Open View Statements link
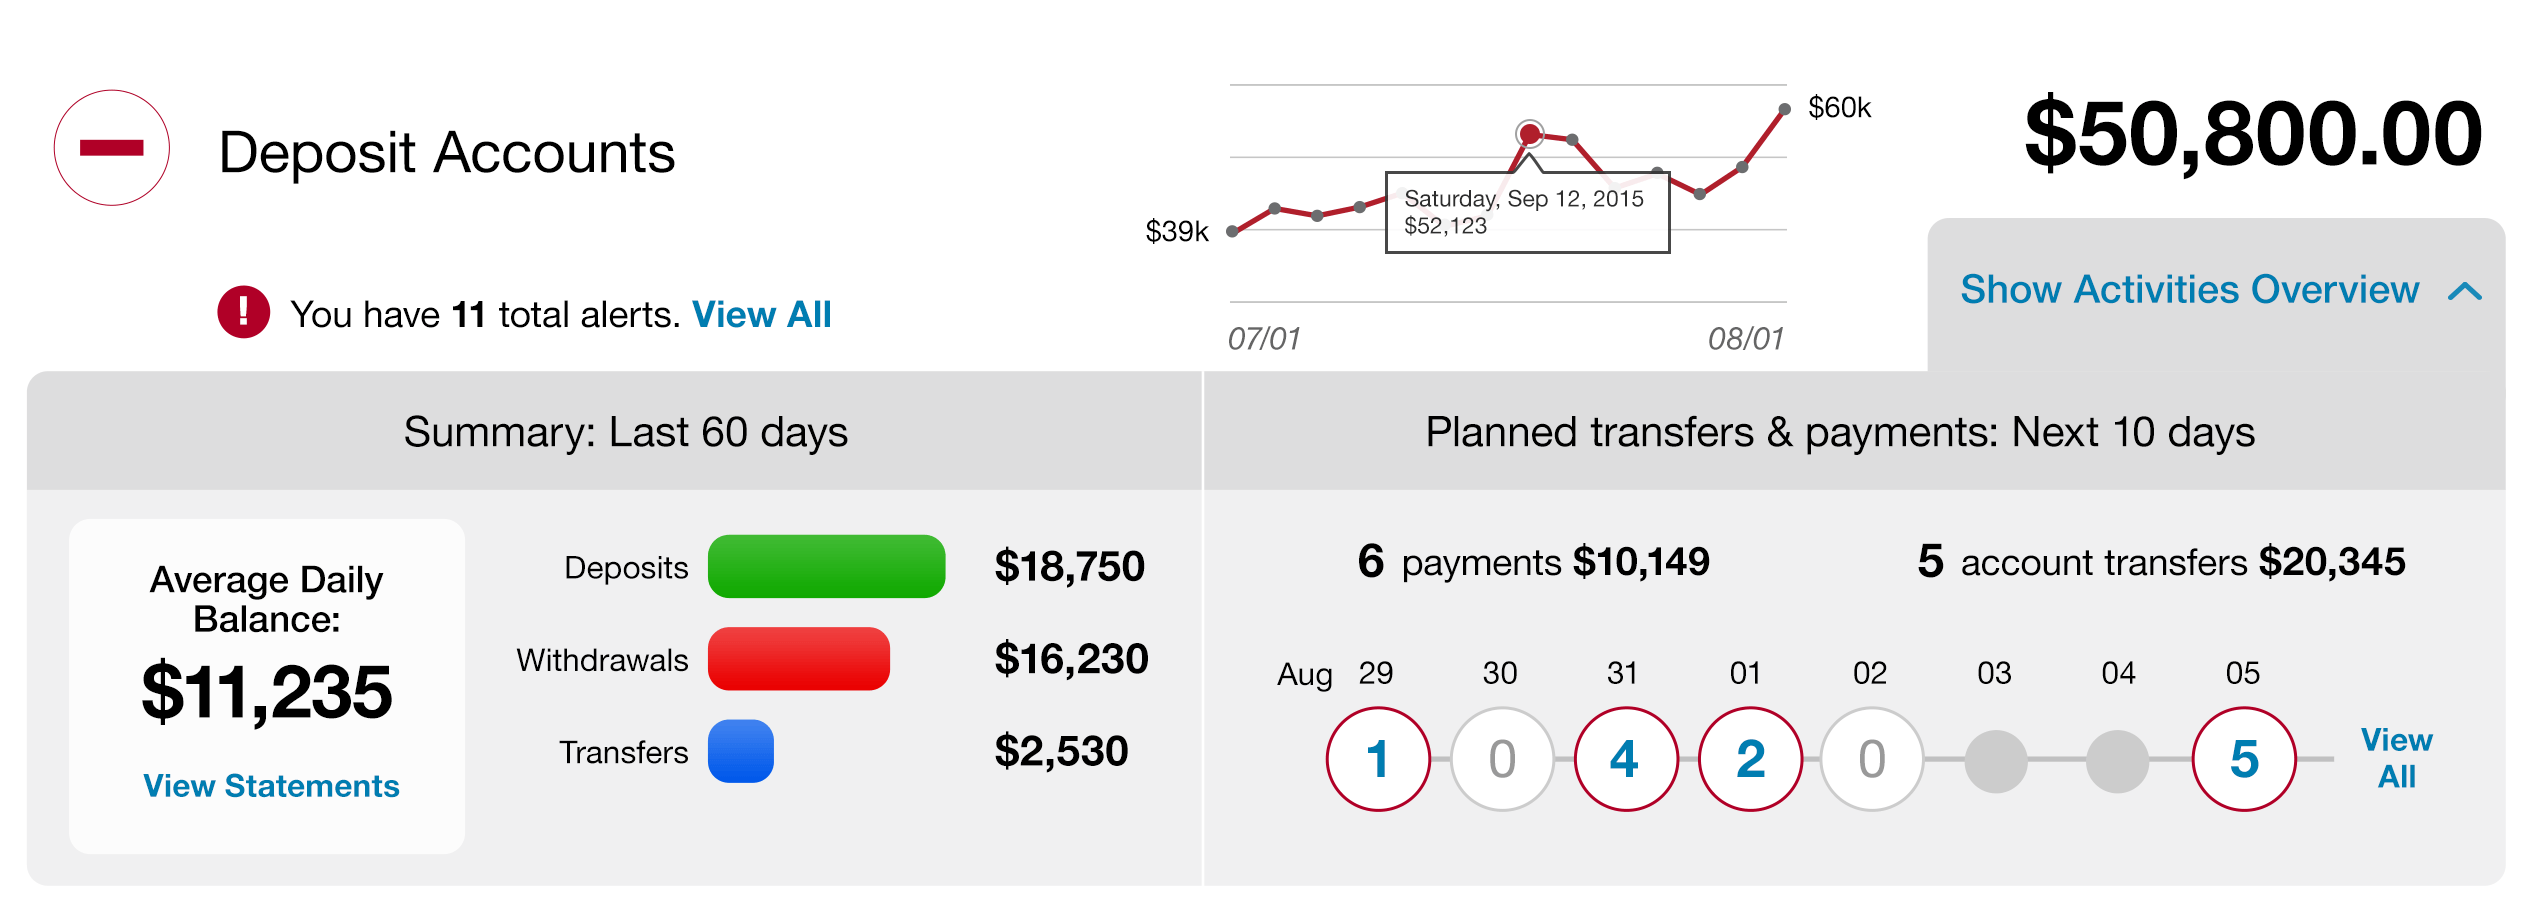Viewport: 2545px width, 907px height. coord(271,786)
